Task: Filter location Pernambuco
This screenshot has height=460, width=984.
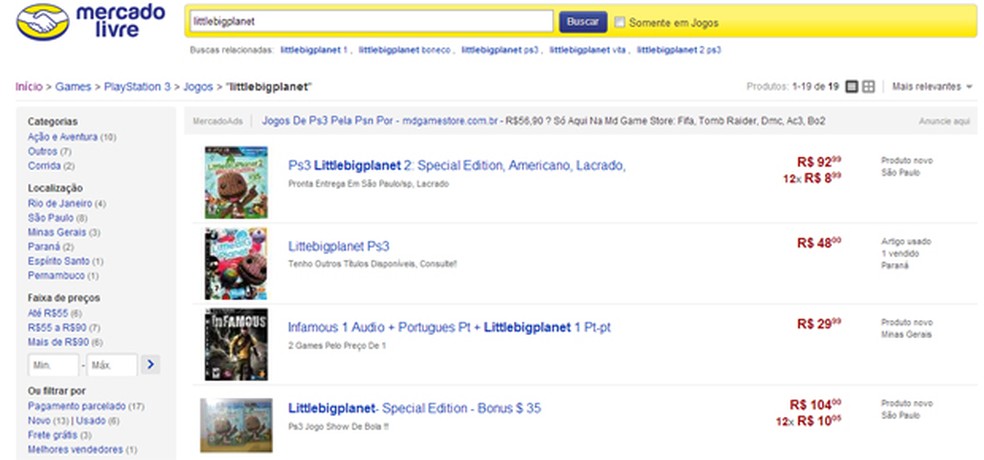Action: [x=56, y=275]
